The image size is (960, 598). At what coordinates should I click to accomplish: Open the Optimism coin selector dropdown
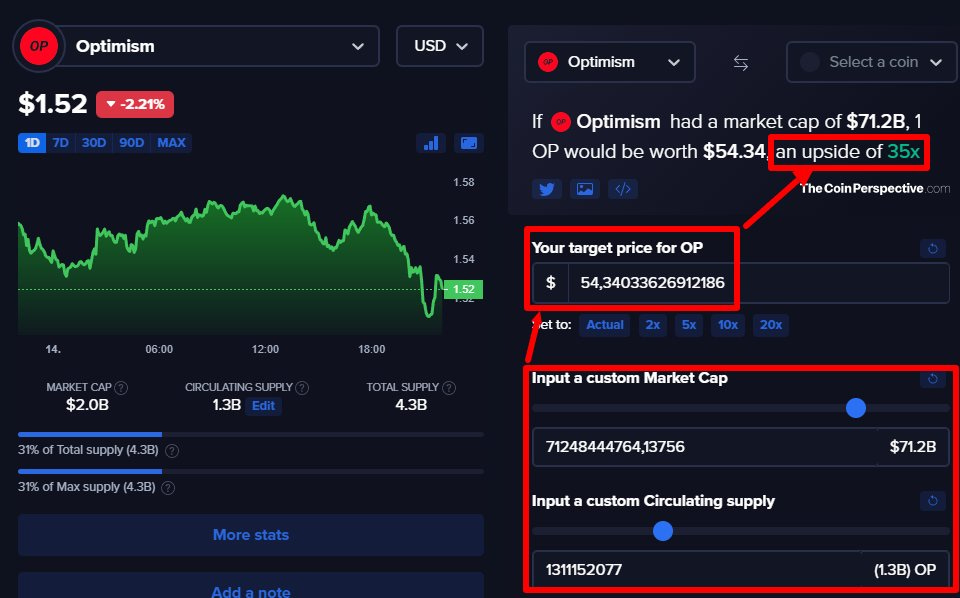pyautogui.click(x=220, y=46)
